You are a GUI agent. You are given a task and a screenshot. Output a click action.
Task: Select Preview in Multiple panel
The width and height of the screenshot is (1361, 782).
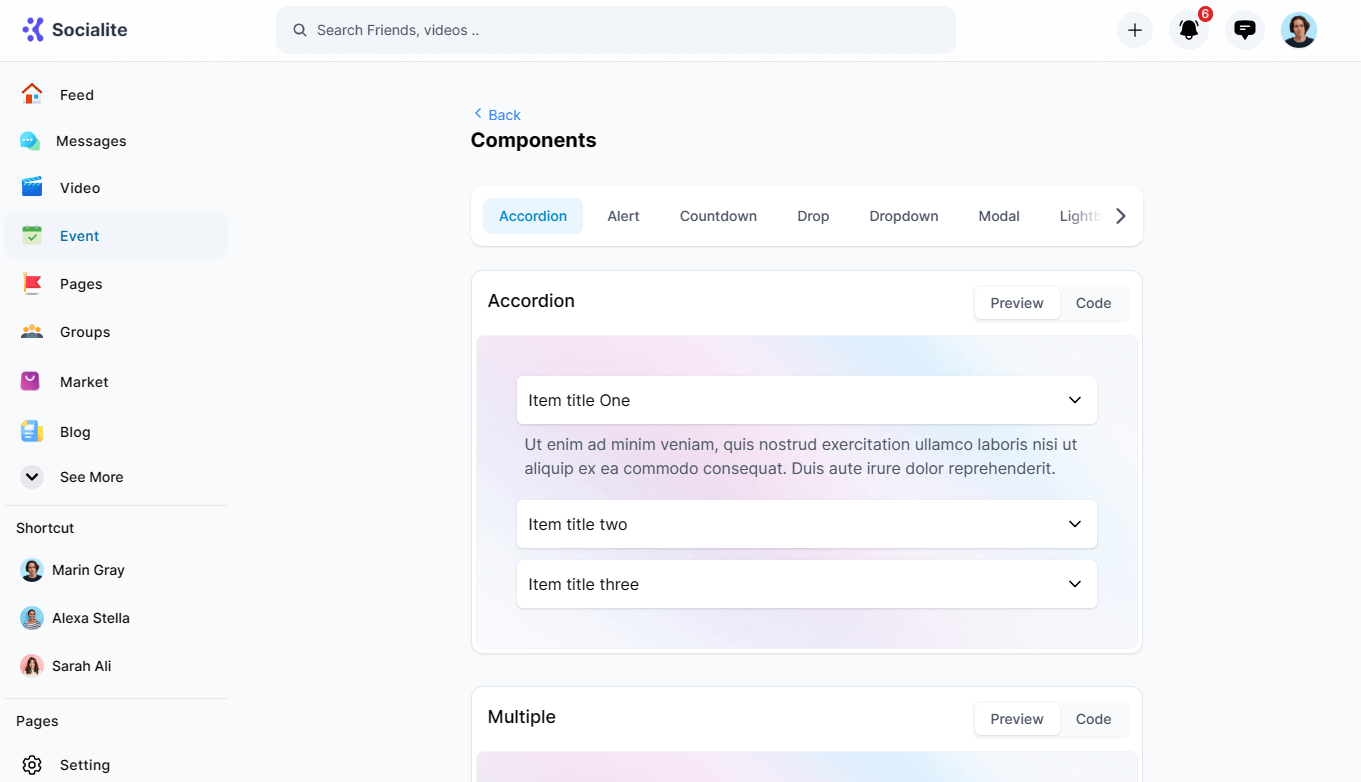1016,719
